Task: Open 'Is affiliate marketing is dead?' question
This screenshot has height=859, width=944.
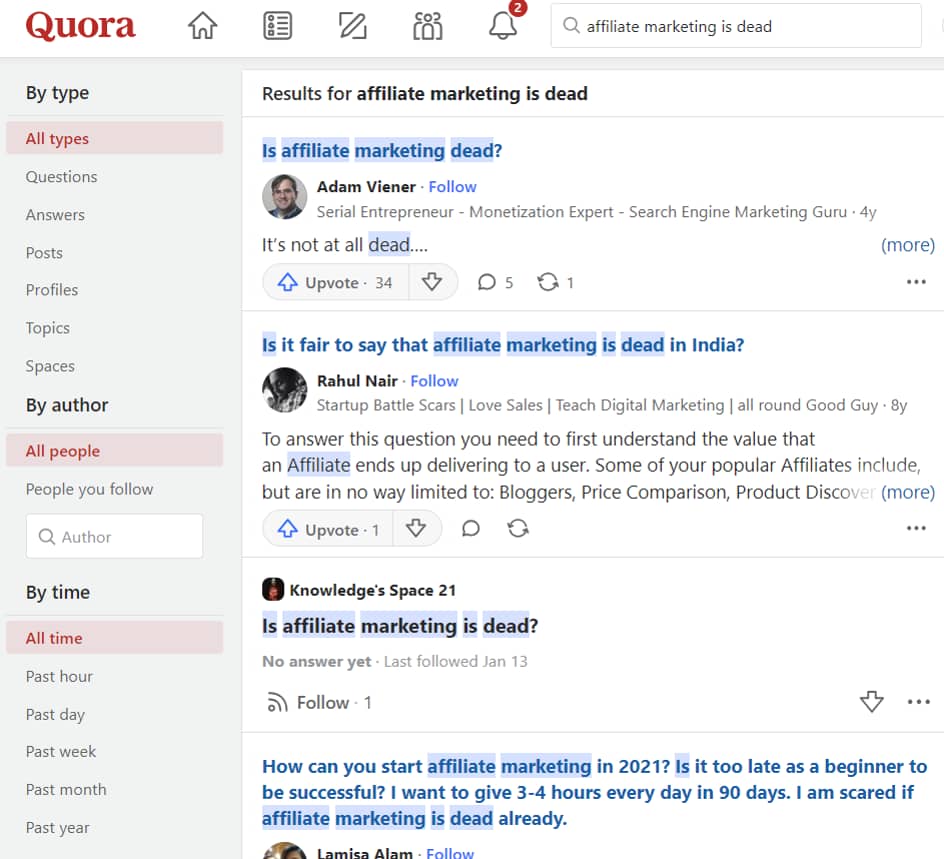Action: point(400,626)
